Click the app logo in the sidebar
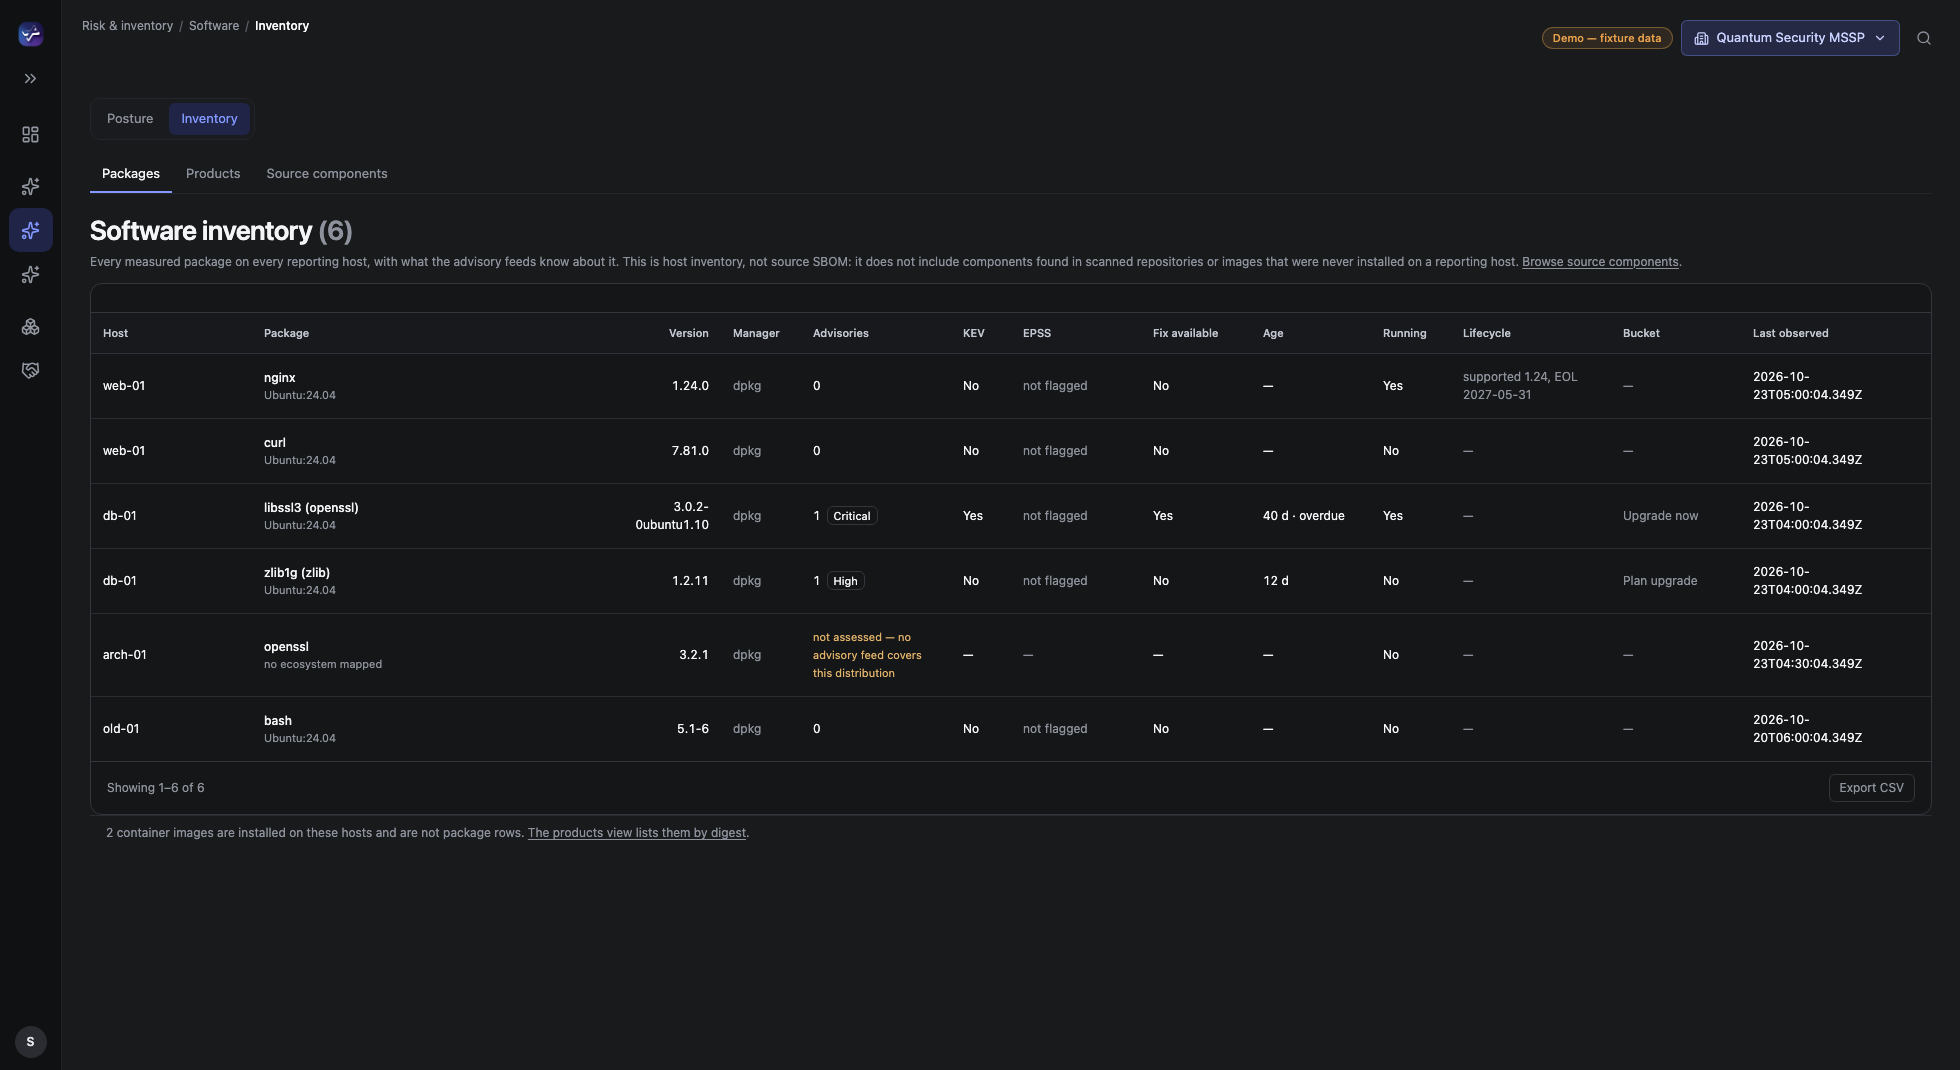The height and width of the screenshot is (1070, 1960). point(31,34)
